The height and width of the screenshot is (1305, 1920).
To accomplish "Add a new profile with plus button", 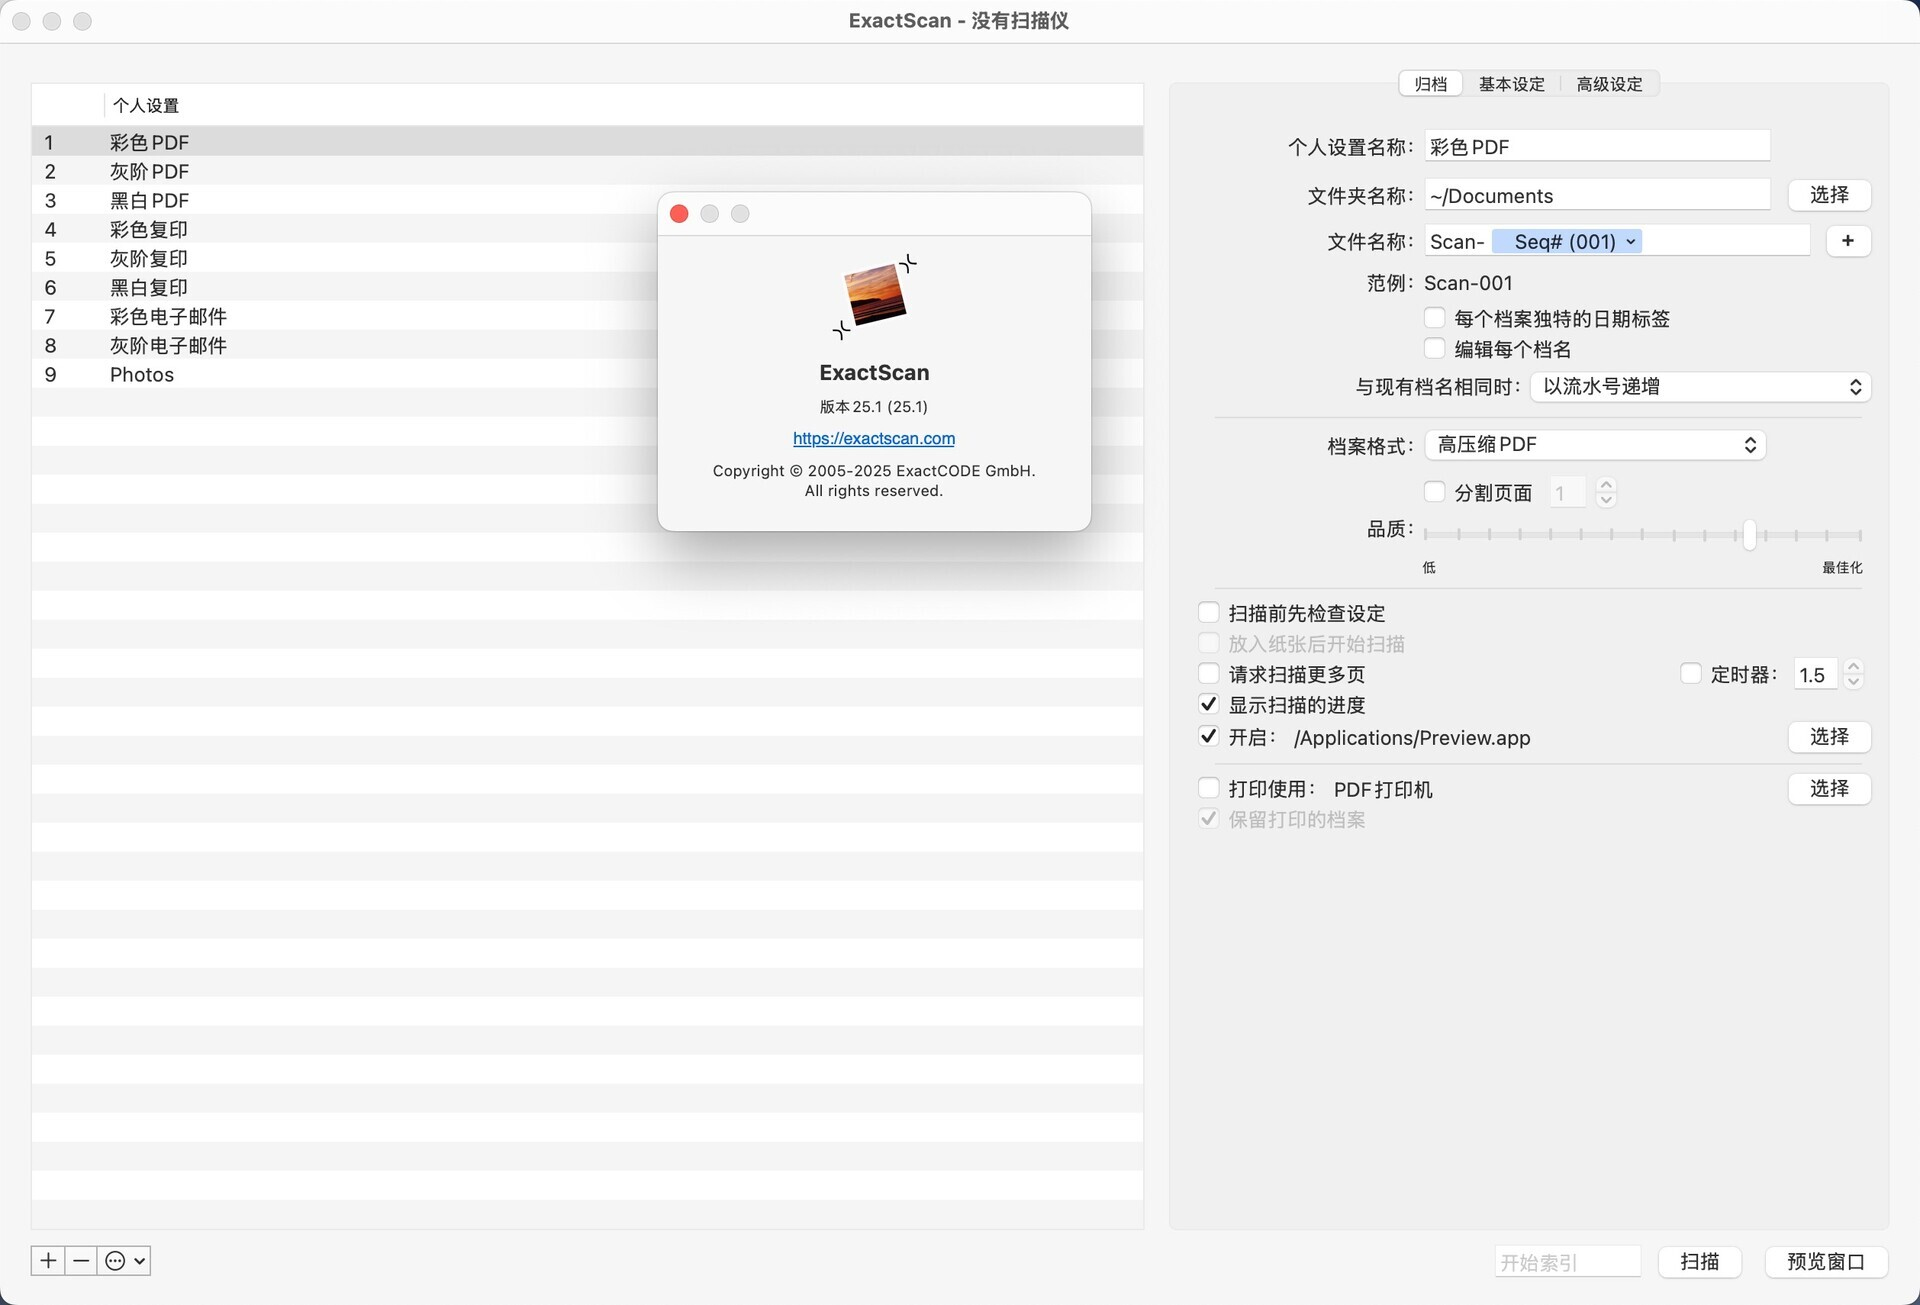I will click(x=48, y=1260).
